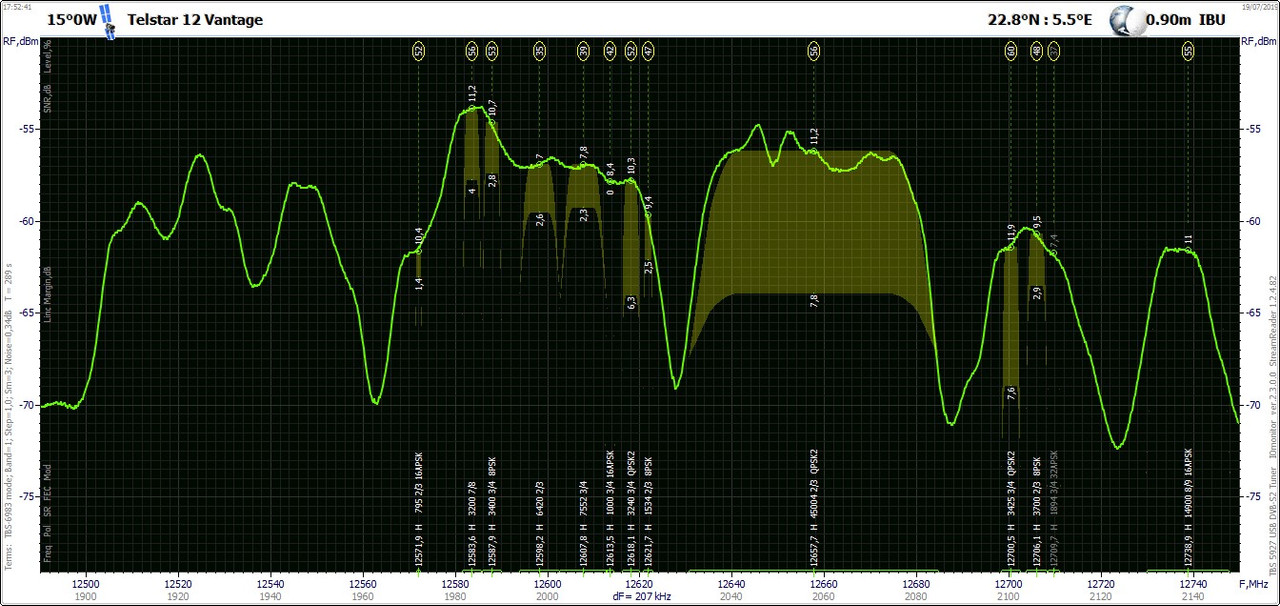The image size is (1280, 606).
Task: Click frequency tick 12500 on the axis
Action: (x=86, y=582)
